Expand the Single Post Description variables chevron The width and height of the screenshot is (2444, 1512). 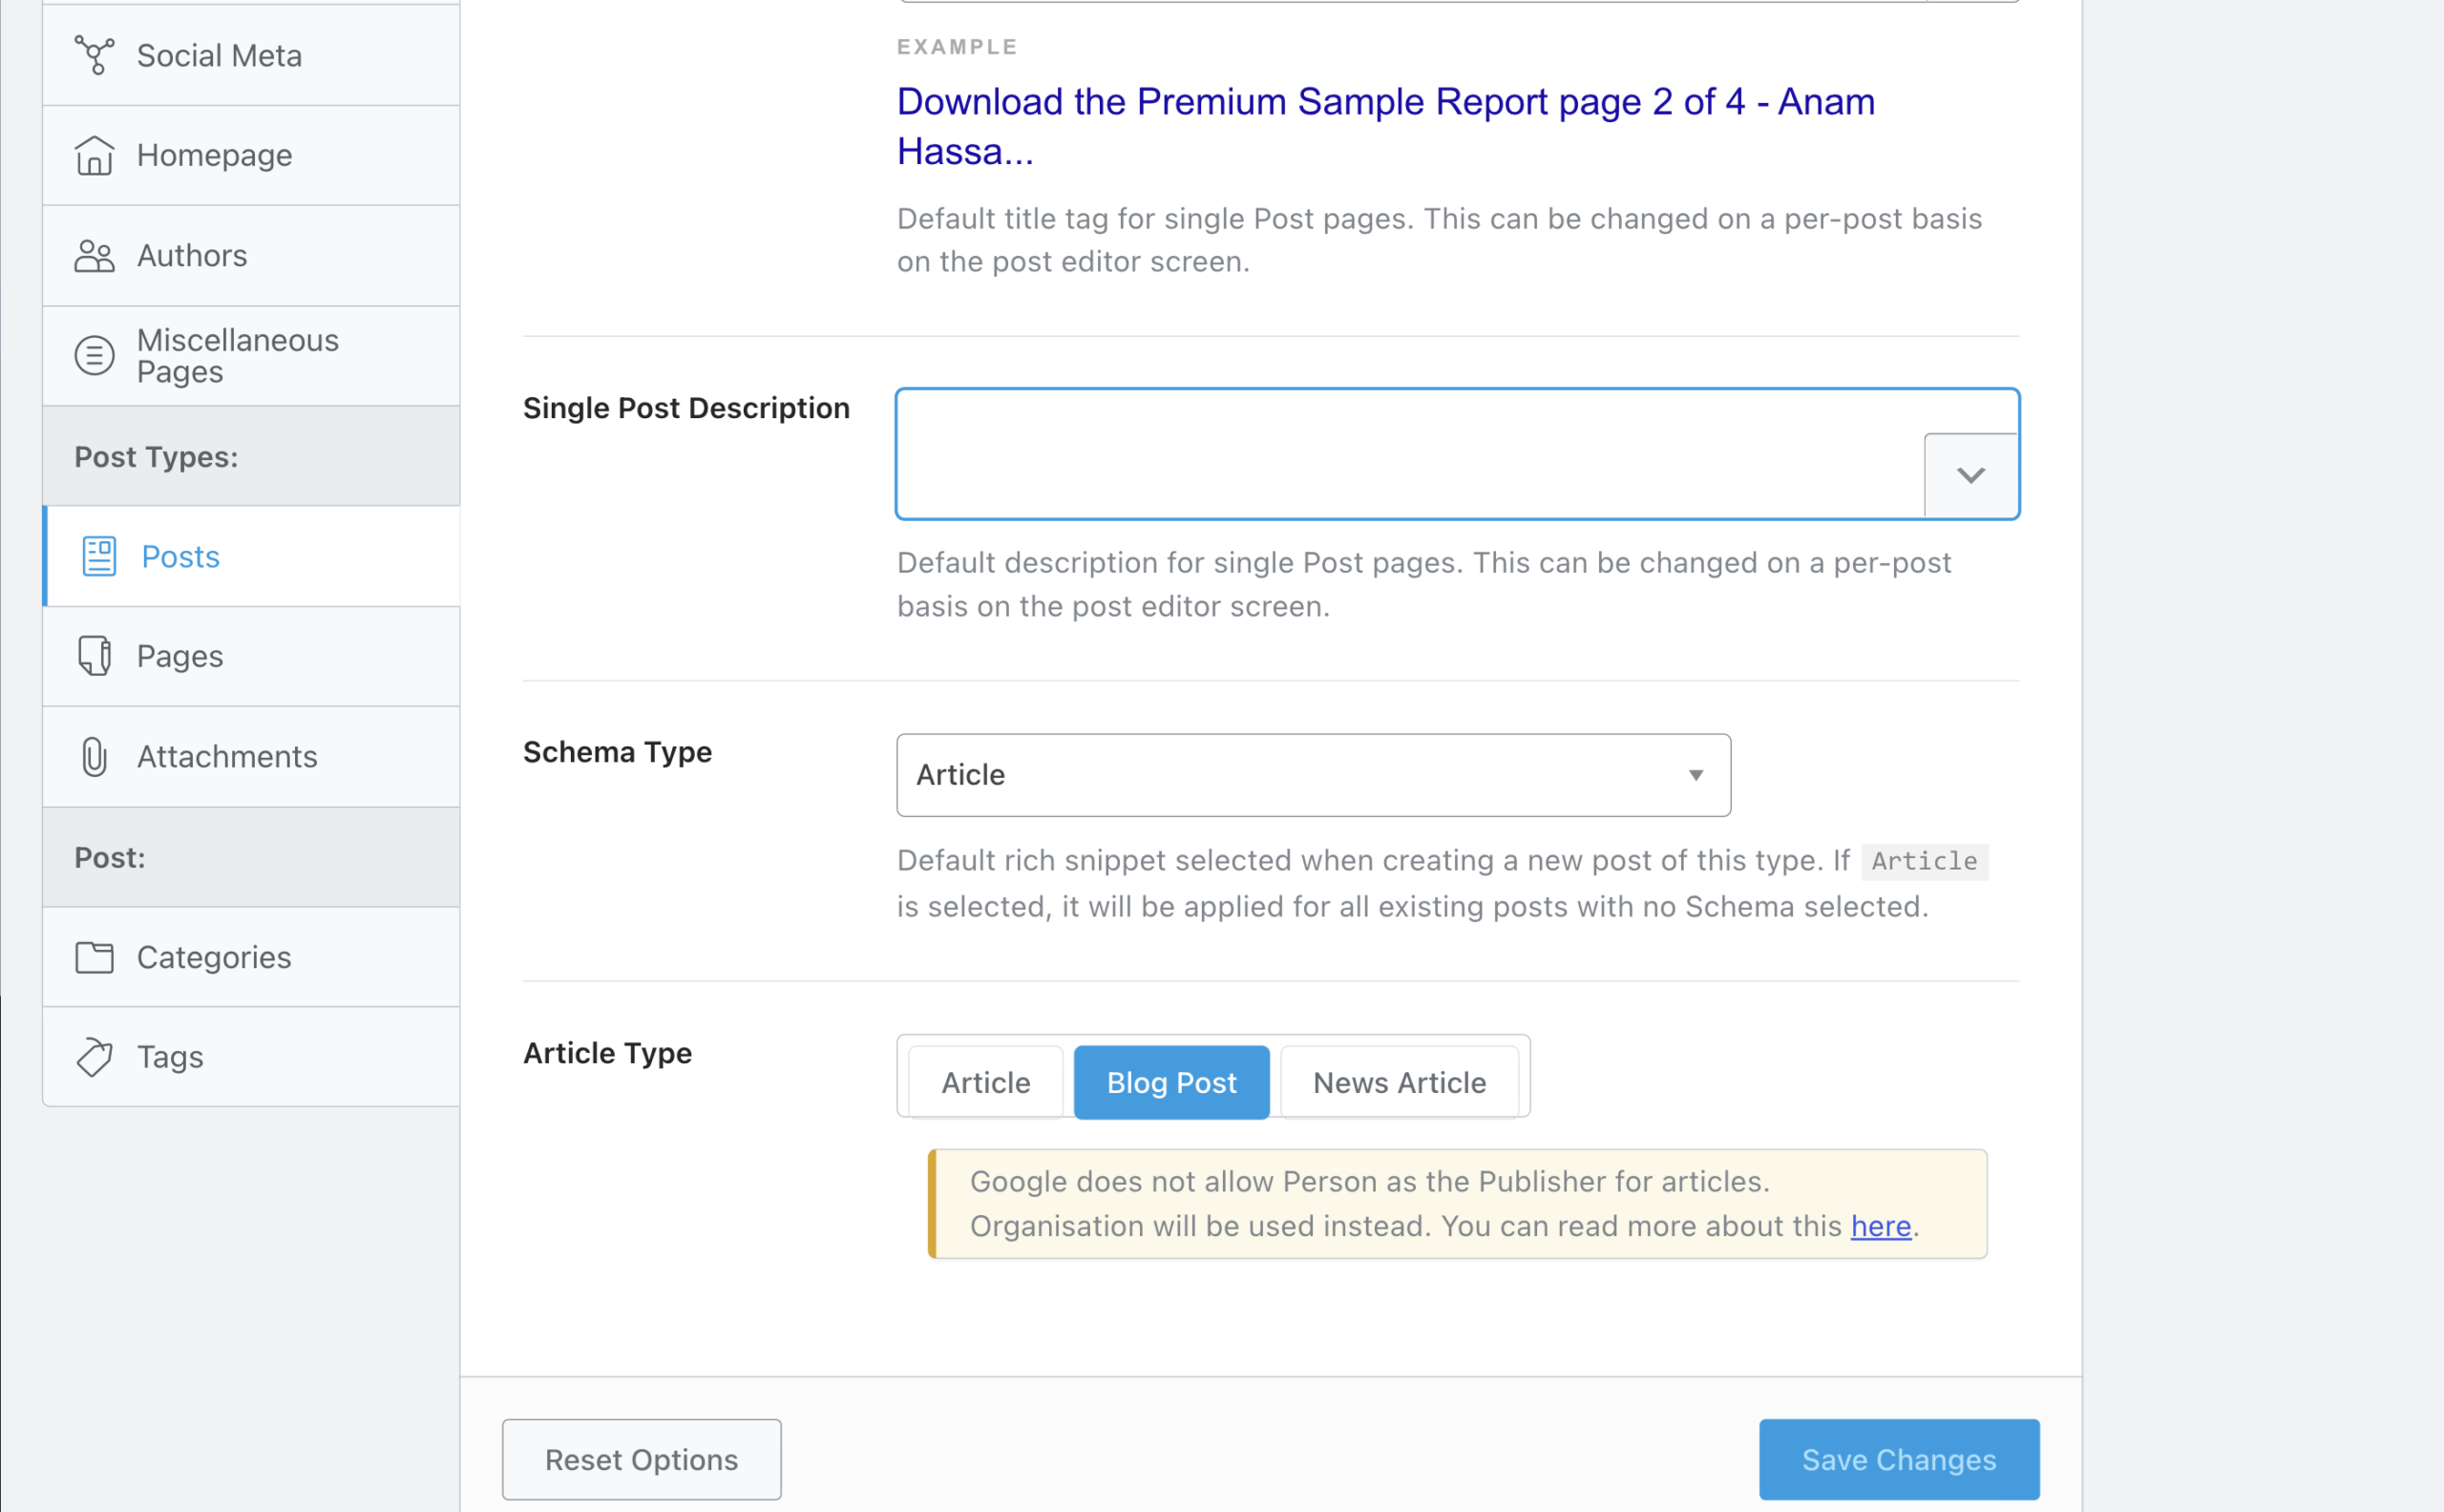1970,475
